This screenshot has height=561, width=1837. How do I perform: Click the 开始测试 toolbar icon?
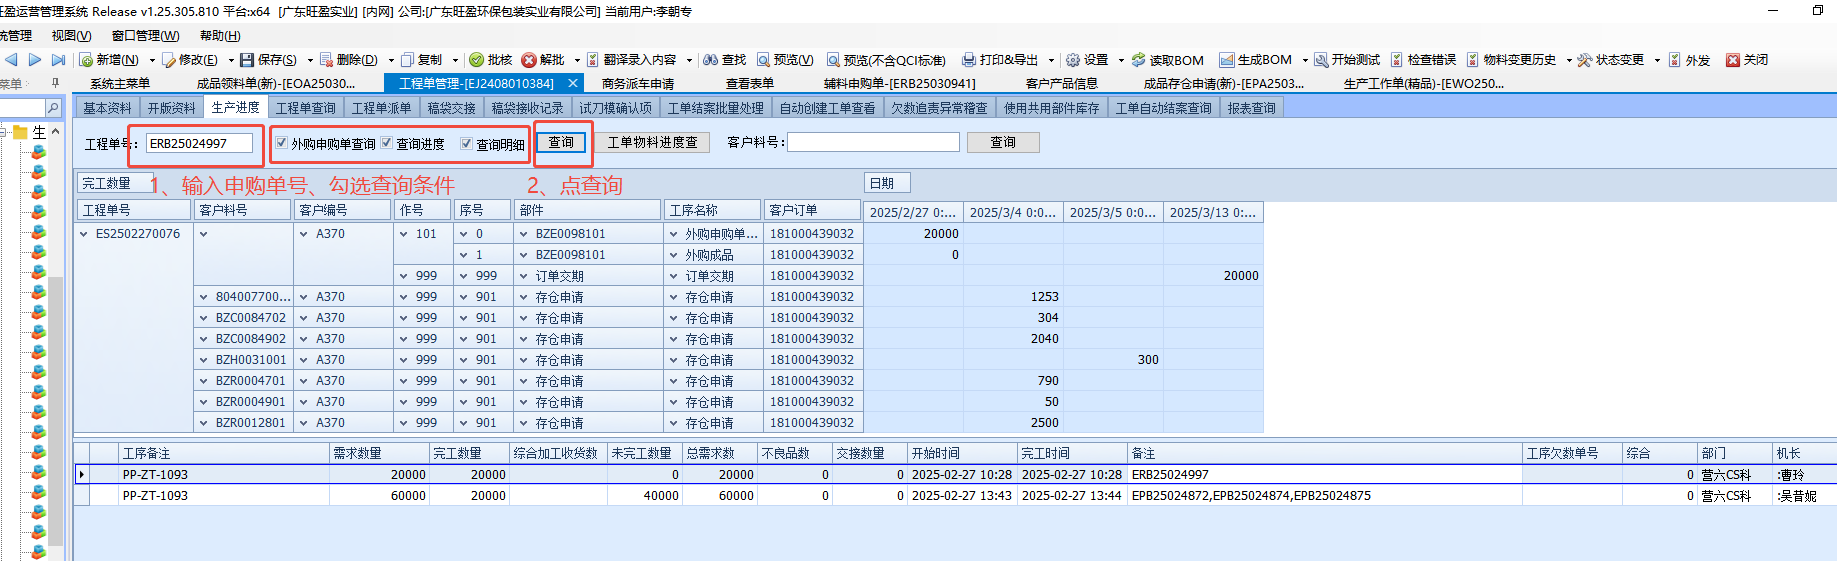(x=1321, y=60)
